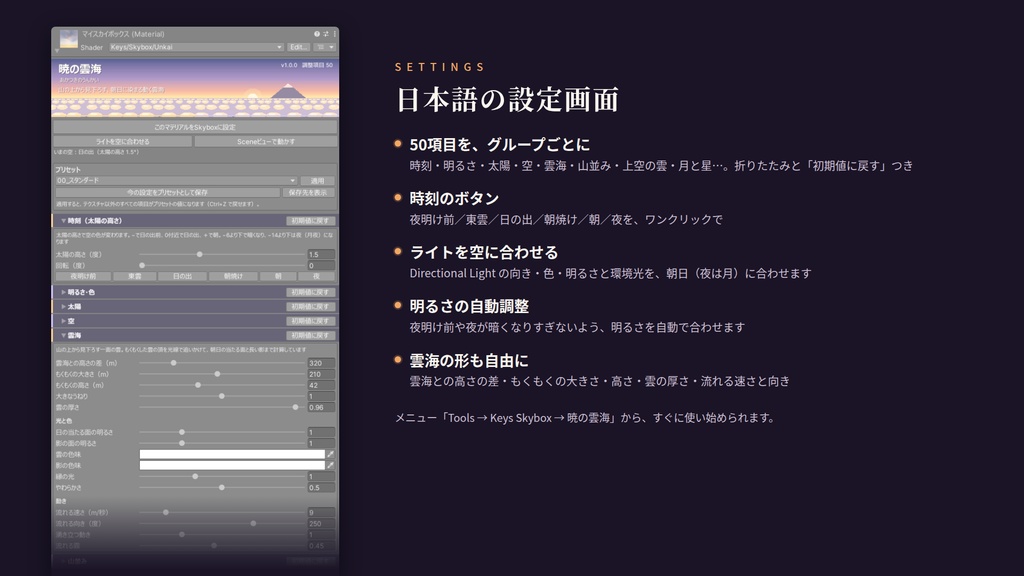Click the value field showing 42
This screenshot has width=1024, height=576.
(321, 385)
